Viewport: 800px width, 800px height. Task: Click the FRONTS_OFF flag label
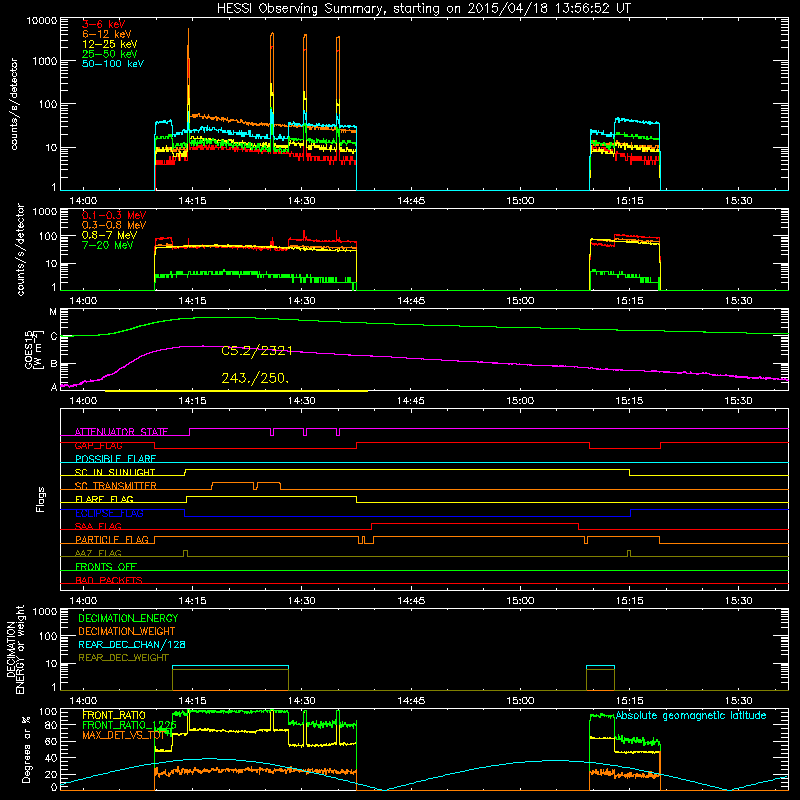click(x=106, y=567)
